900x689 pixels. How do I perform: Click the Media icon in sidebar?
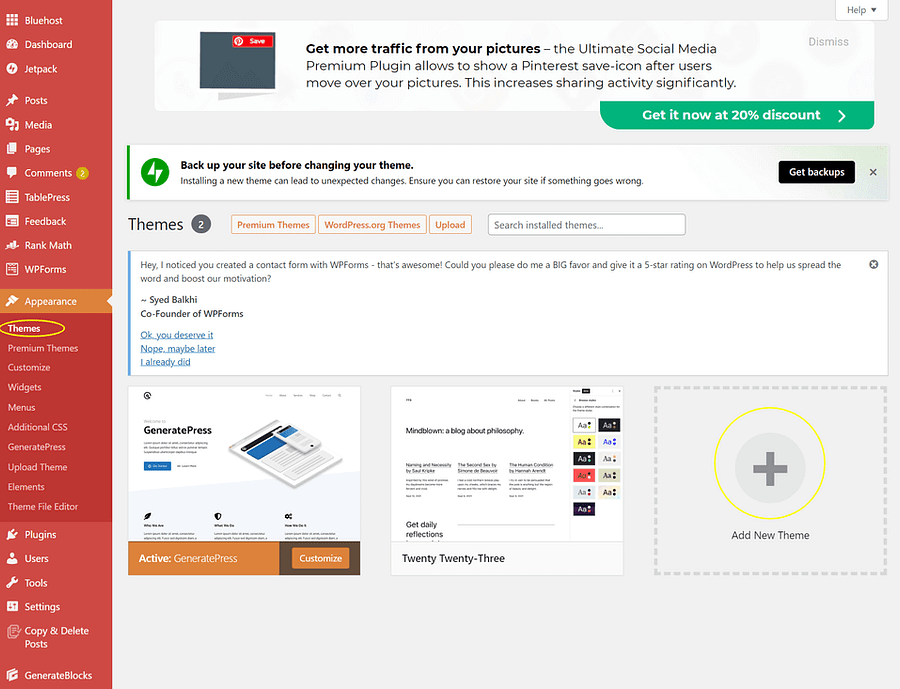point(12,125)
